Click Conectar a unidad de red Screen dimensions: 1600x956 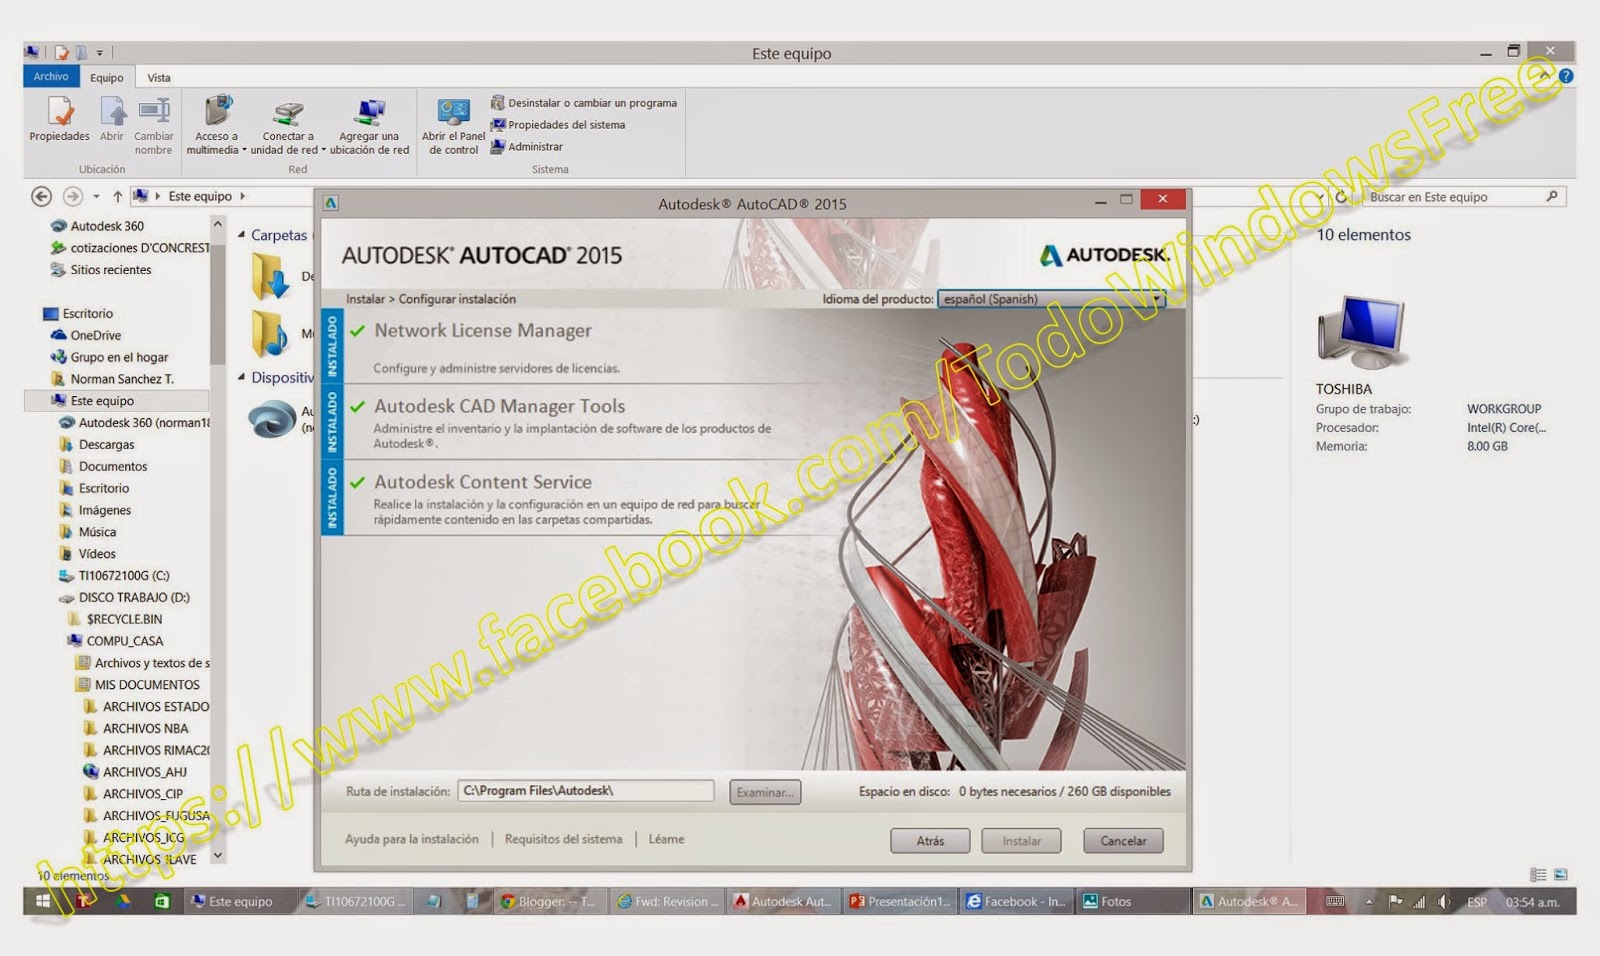[288, 126]
